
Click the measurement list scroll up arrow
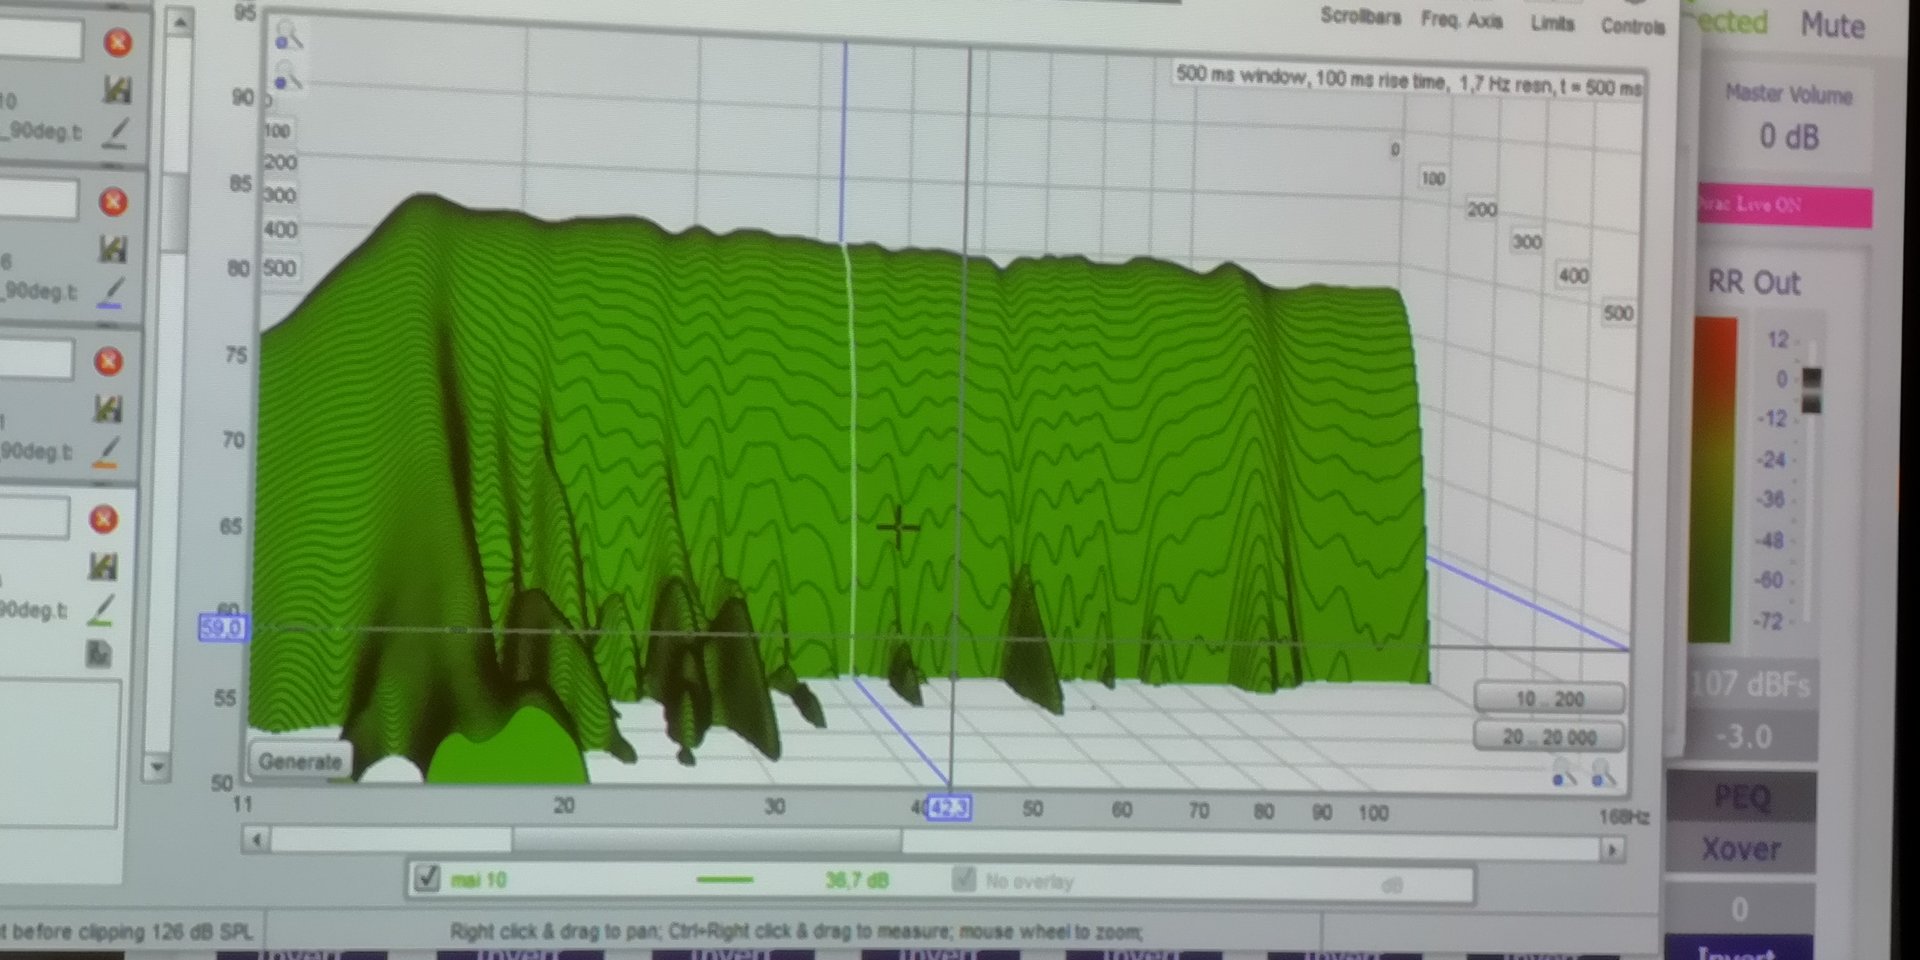tap(179, 21)
